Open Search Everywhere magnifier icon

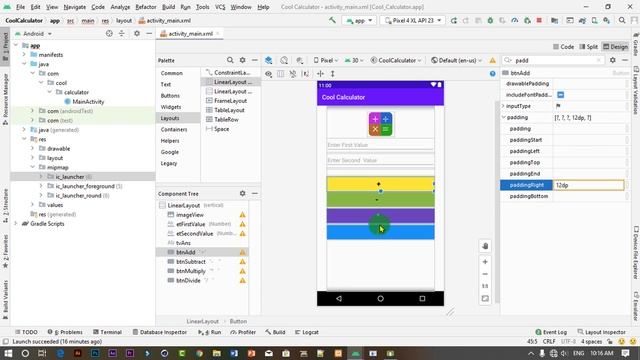(622, 20)
